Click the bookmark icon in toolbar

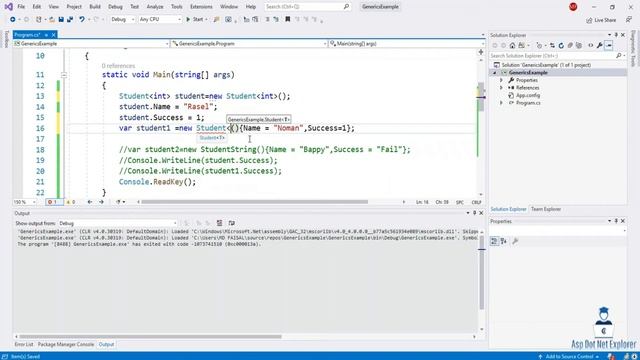point(288,19)
